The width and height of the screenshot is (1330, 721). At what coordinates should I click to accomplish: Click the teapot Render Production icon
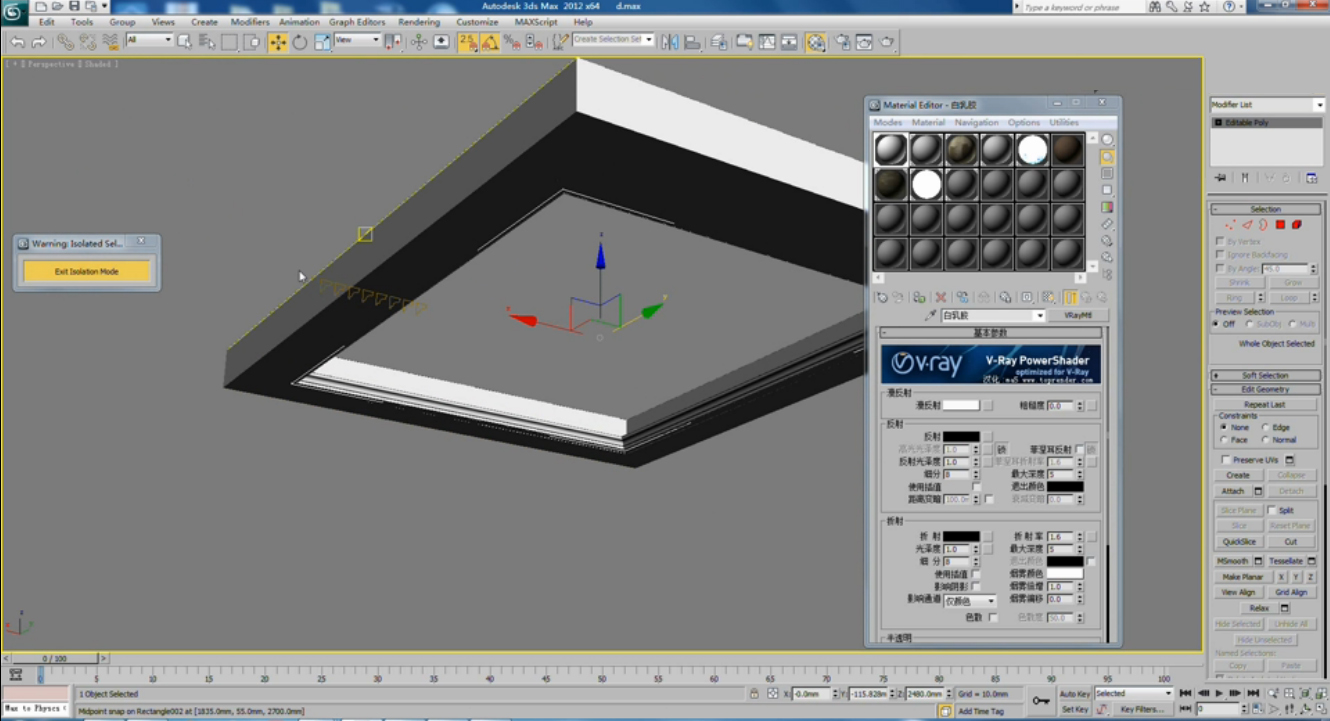tap(887, 42)
